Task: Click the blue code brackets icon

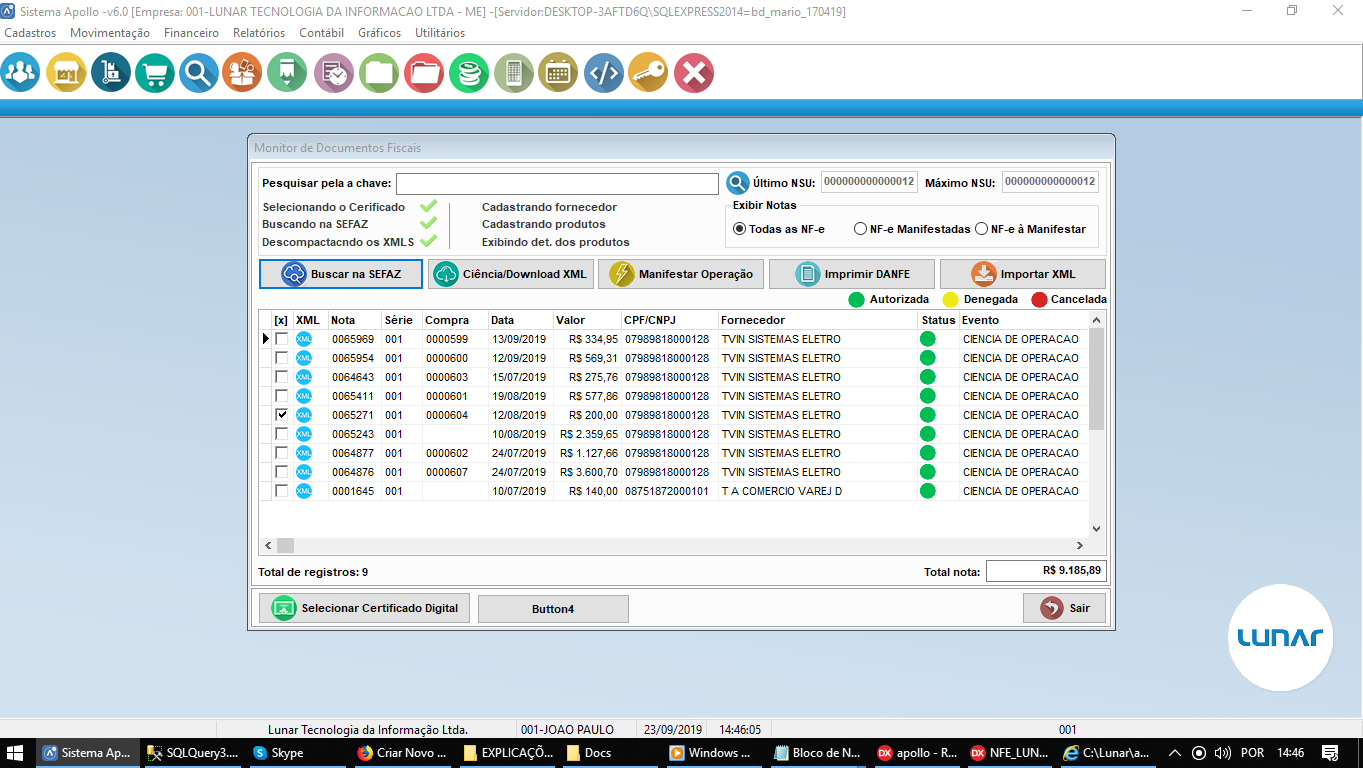Action: pos(603,73)
